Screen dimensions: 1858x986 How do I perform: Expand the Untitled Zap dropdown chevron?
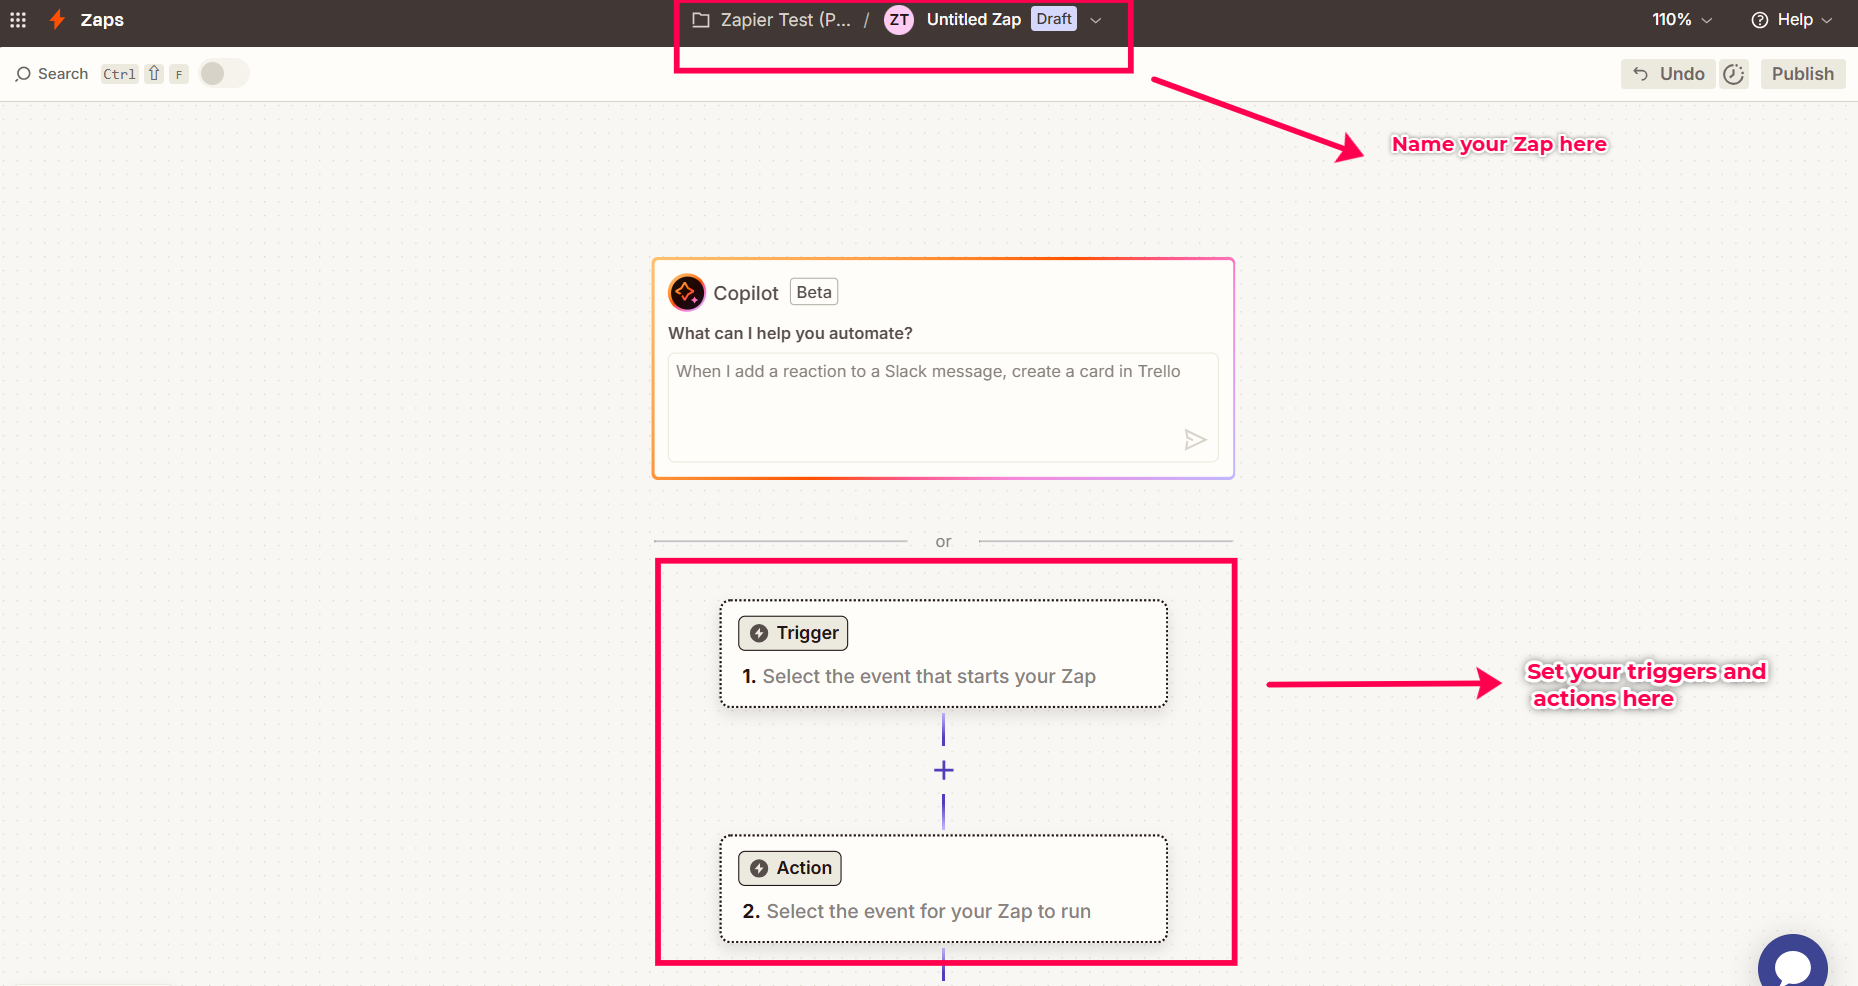point(1096,20)
